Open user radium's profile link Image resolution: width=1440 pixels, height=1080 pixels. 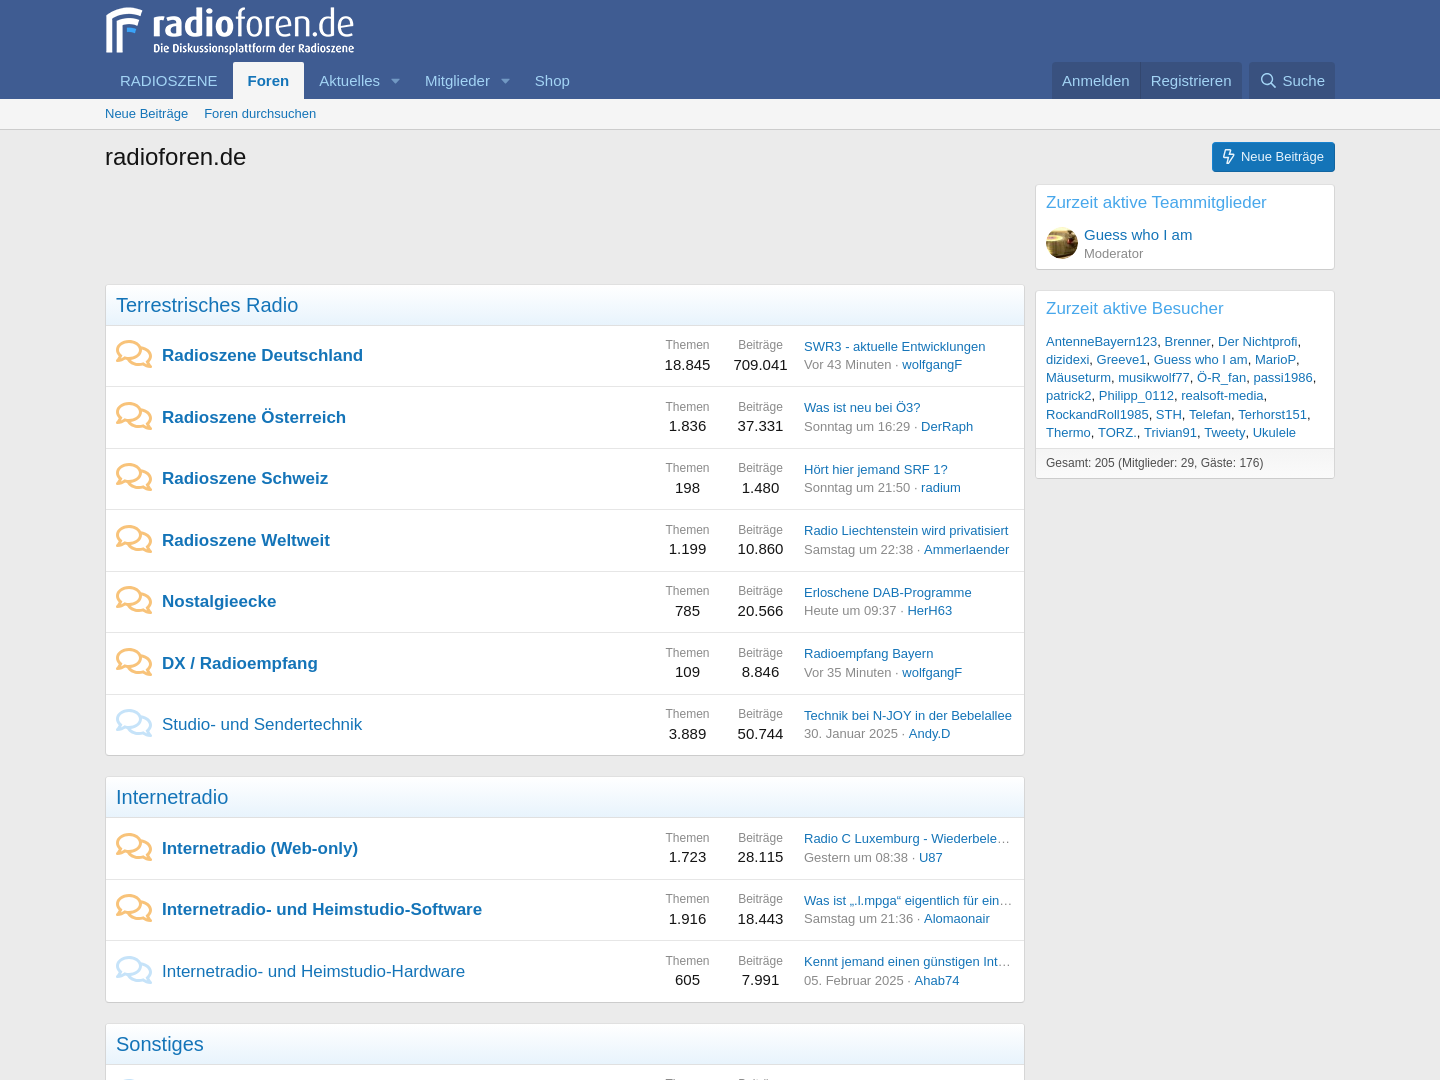(940, 487)
